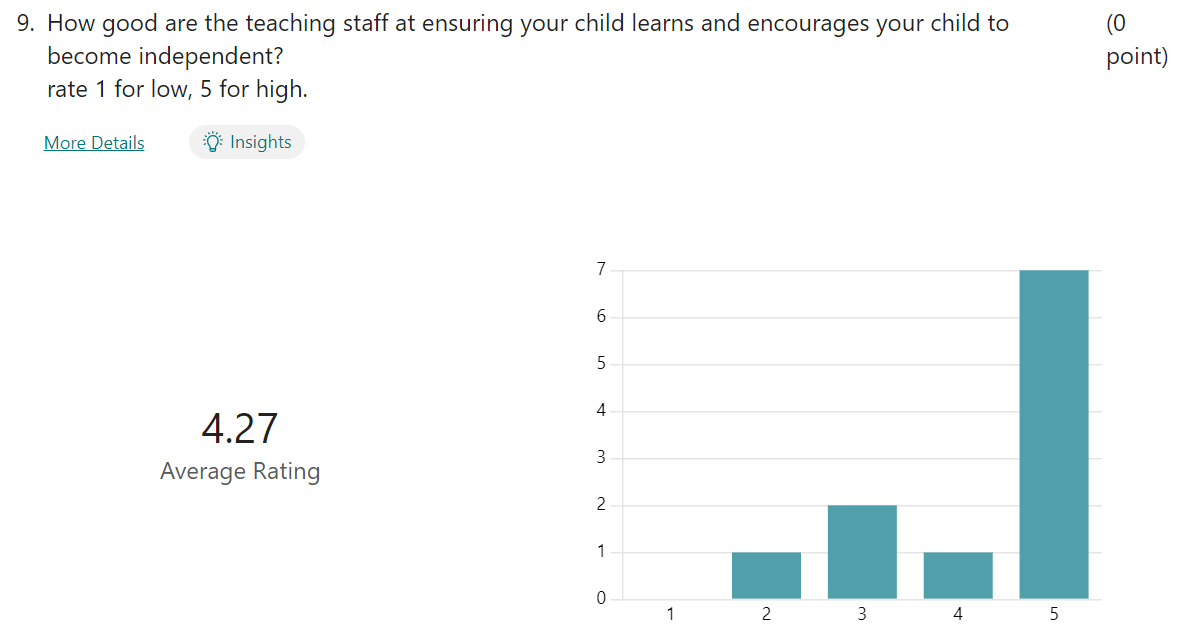Click y-axis label 4

(x=602, y=410)
